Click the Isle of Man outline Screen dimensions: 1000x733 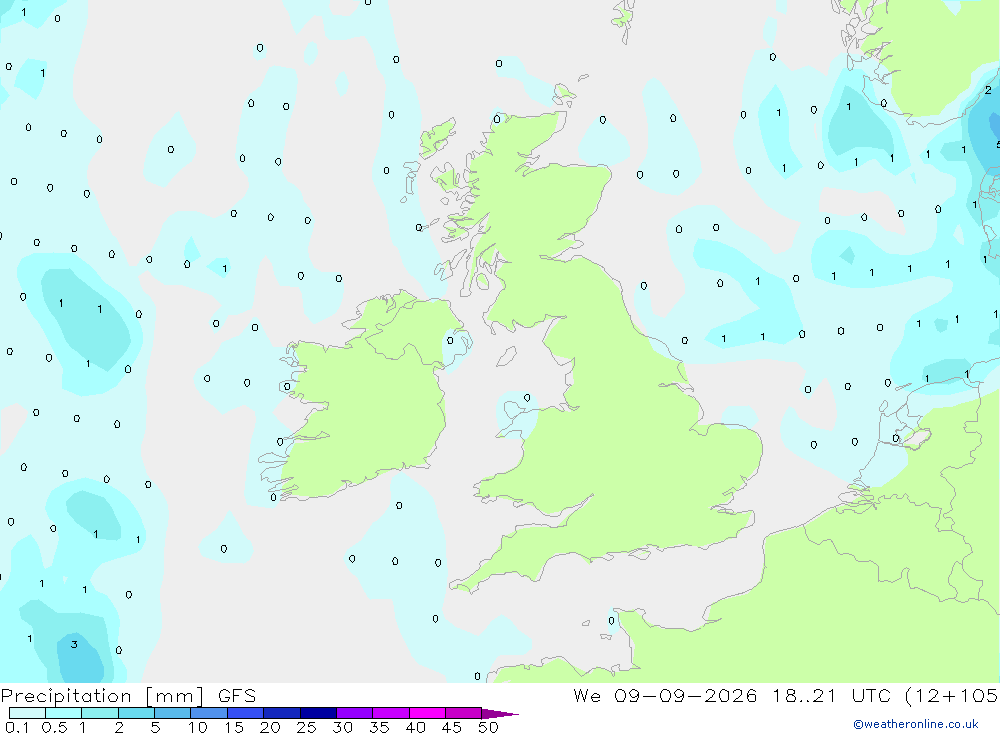click(506, 356)
